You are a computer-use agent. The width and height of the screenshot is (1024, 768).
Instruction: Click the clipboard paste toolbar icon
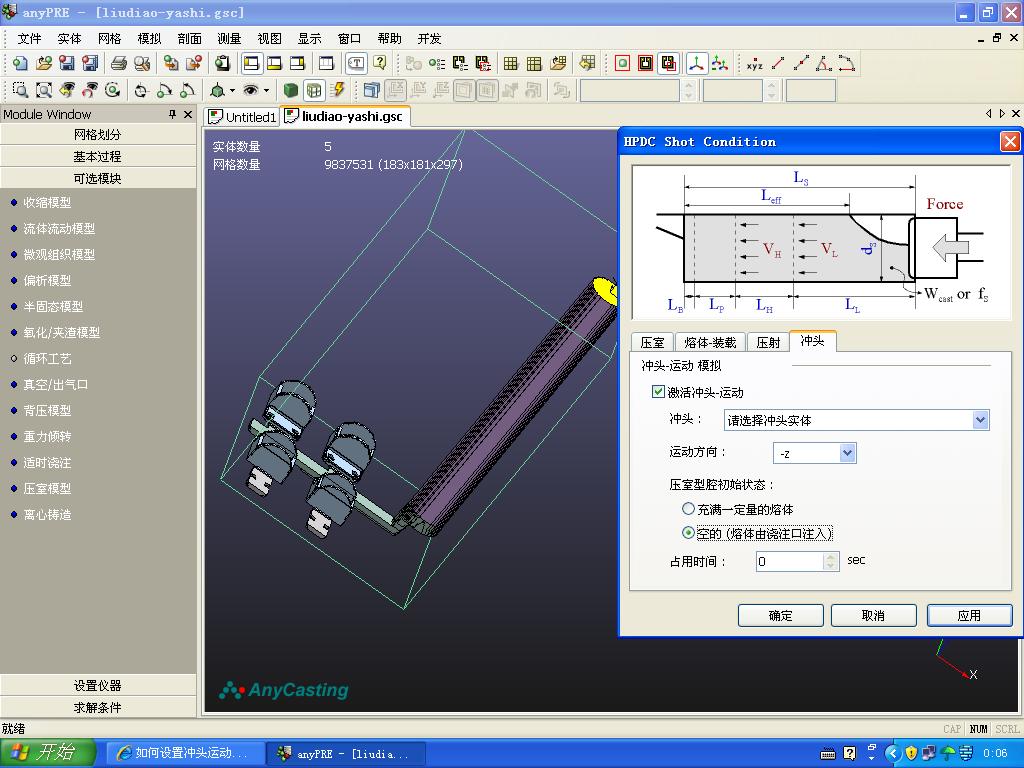point(223,63)
